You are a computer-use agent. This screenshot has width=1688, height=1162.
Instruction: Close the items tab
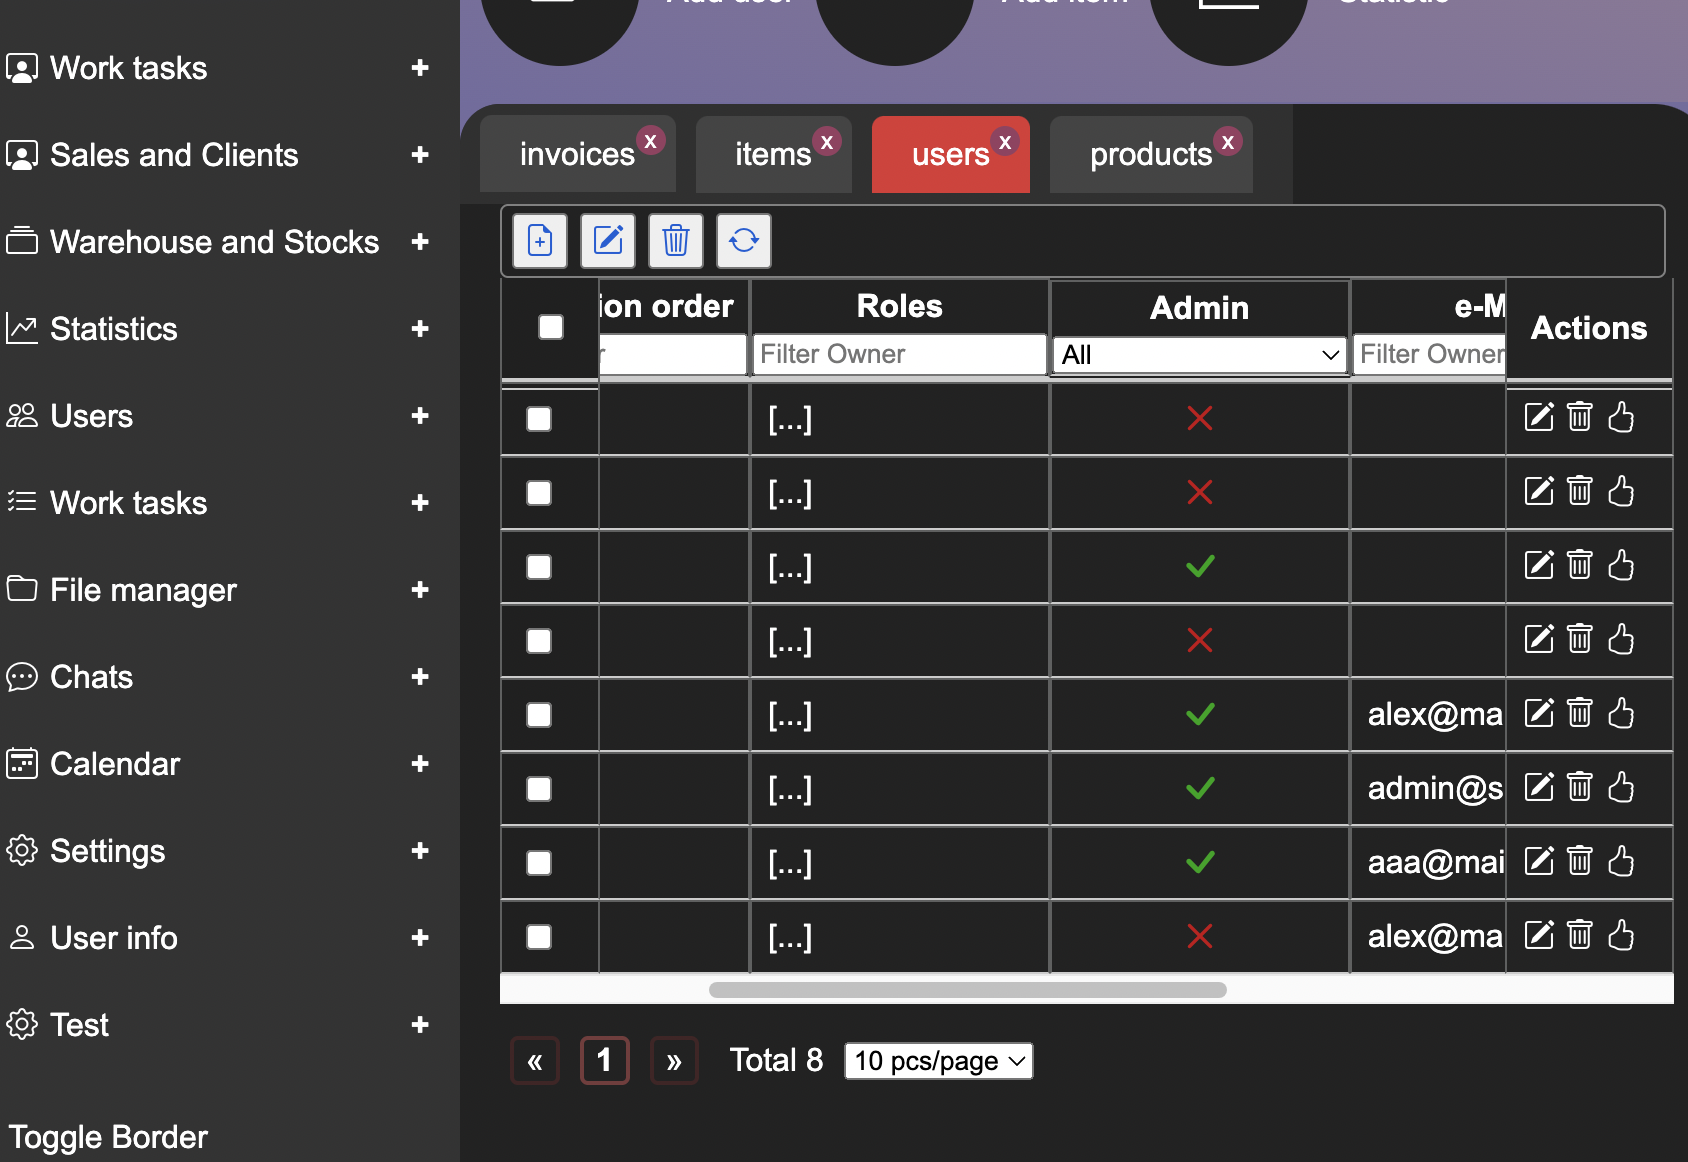pyautogui.click(x=827, y=141)
